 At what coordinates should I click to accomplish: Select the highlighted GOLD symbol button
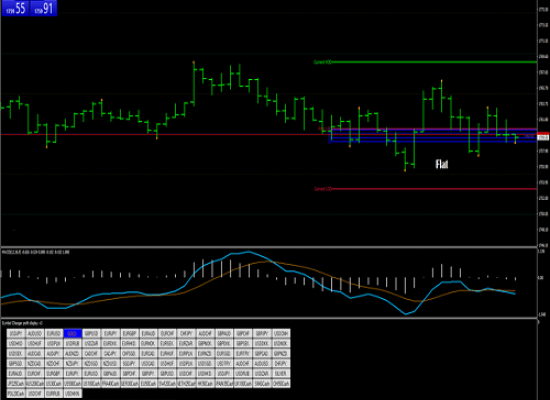coord(73,333)
